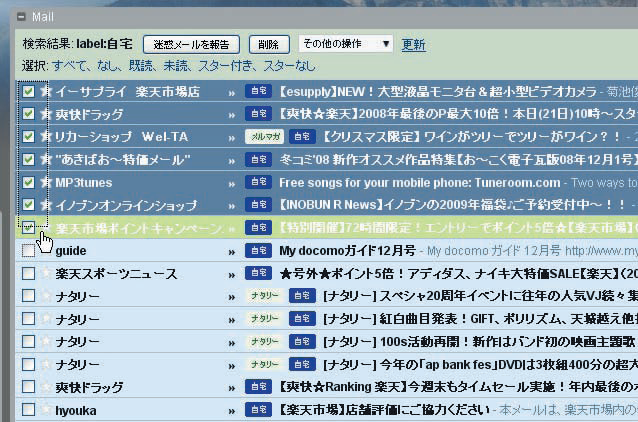The height and width of the screenshot is (422, 638).
Task: Click the メルマガ label on リカーショップ row
Action: tap(264, 137)
